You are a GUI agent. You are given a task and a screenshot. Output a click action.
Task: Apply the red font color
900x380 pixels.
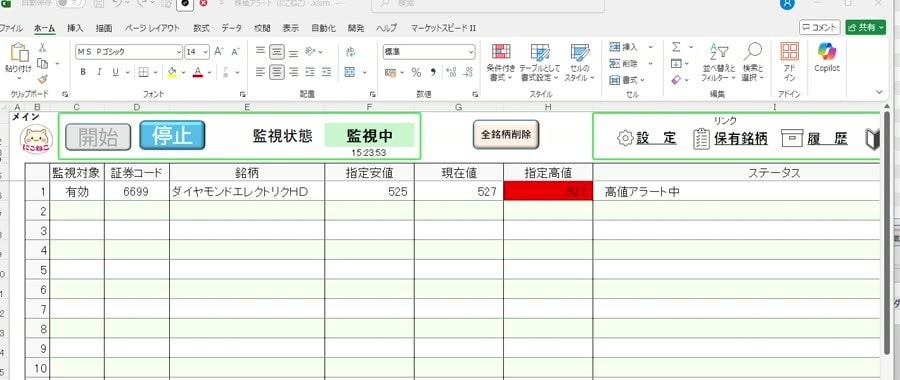(198, 72)
